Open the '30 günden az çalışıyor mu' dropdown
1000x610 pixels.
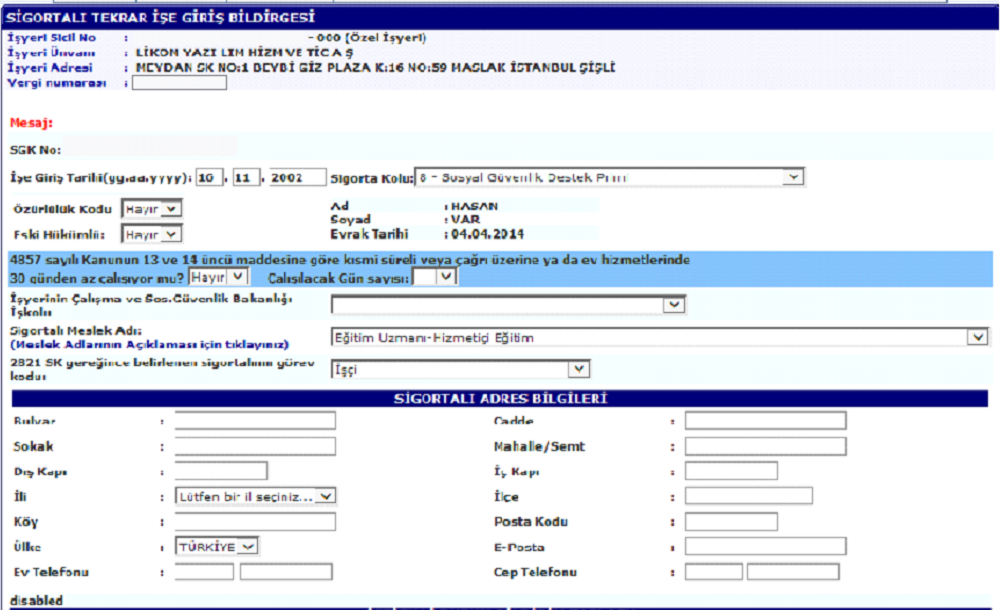click(219, 277)
